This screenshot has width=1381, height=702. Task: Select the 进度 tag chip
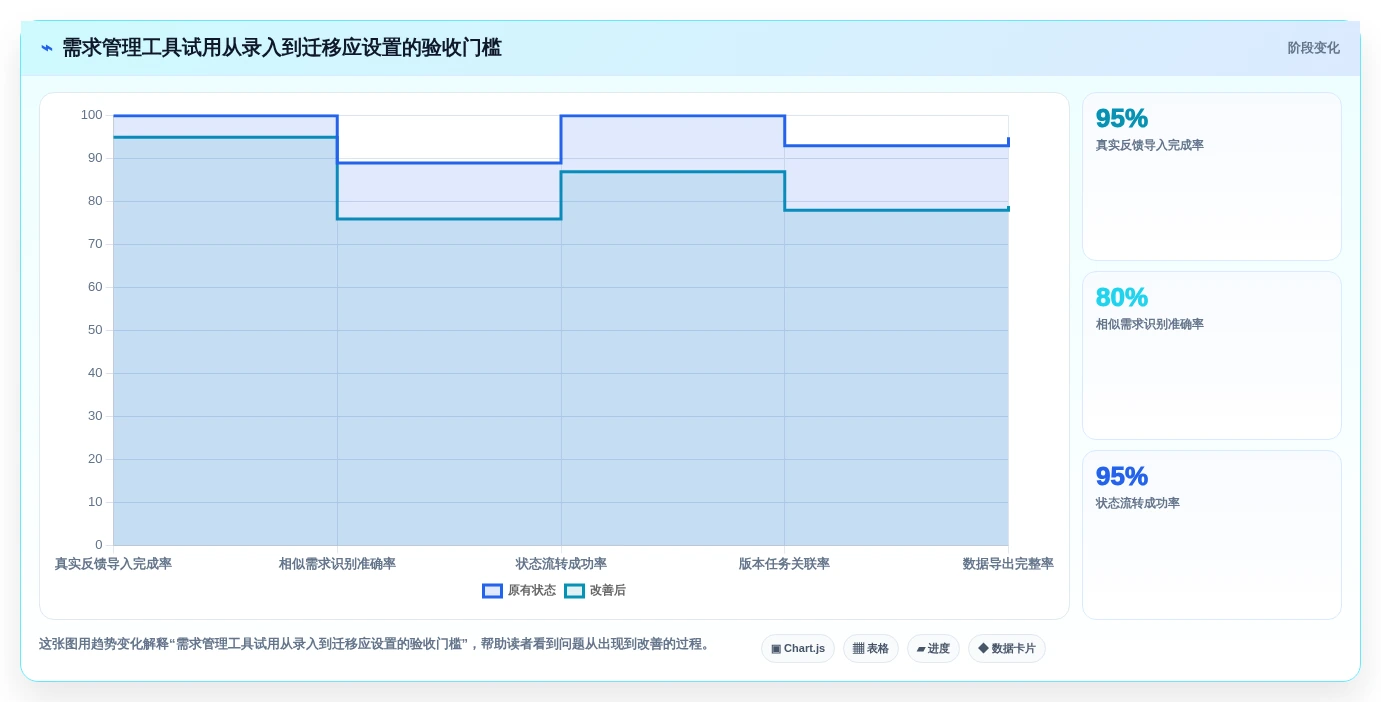coord(933,649)
